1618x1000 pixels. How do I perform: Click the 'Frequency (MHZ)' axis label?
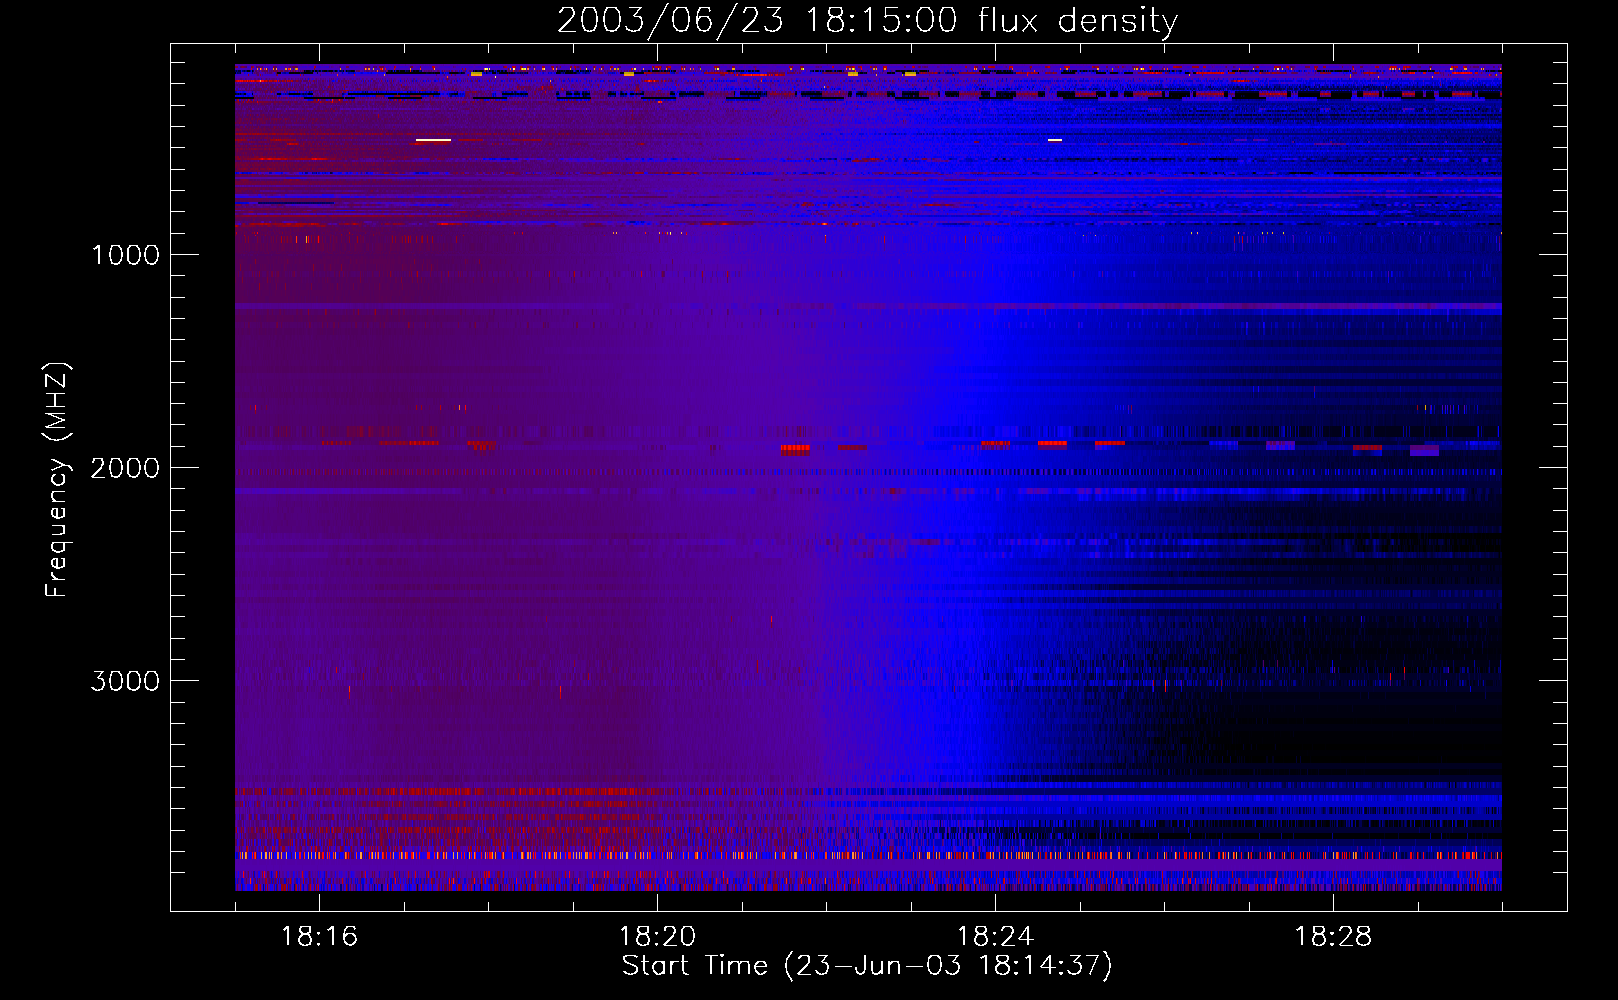click(57, 480)
